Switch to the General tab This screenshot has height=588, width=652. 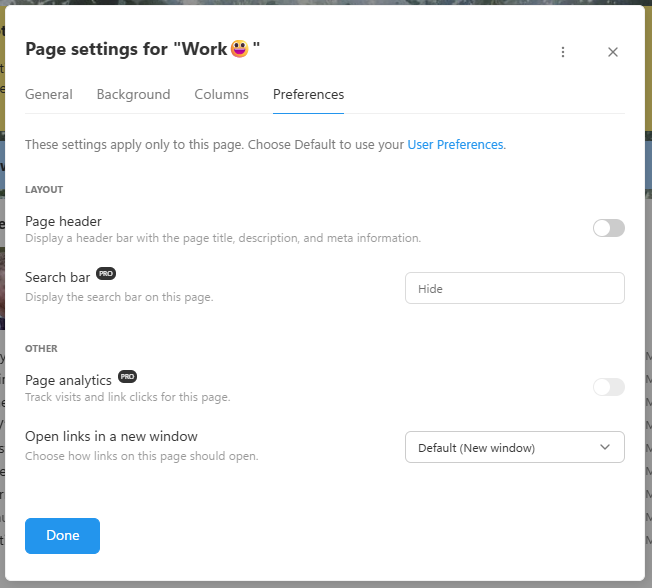[x=49, y=94]
